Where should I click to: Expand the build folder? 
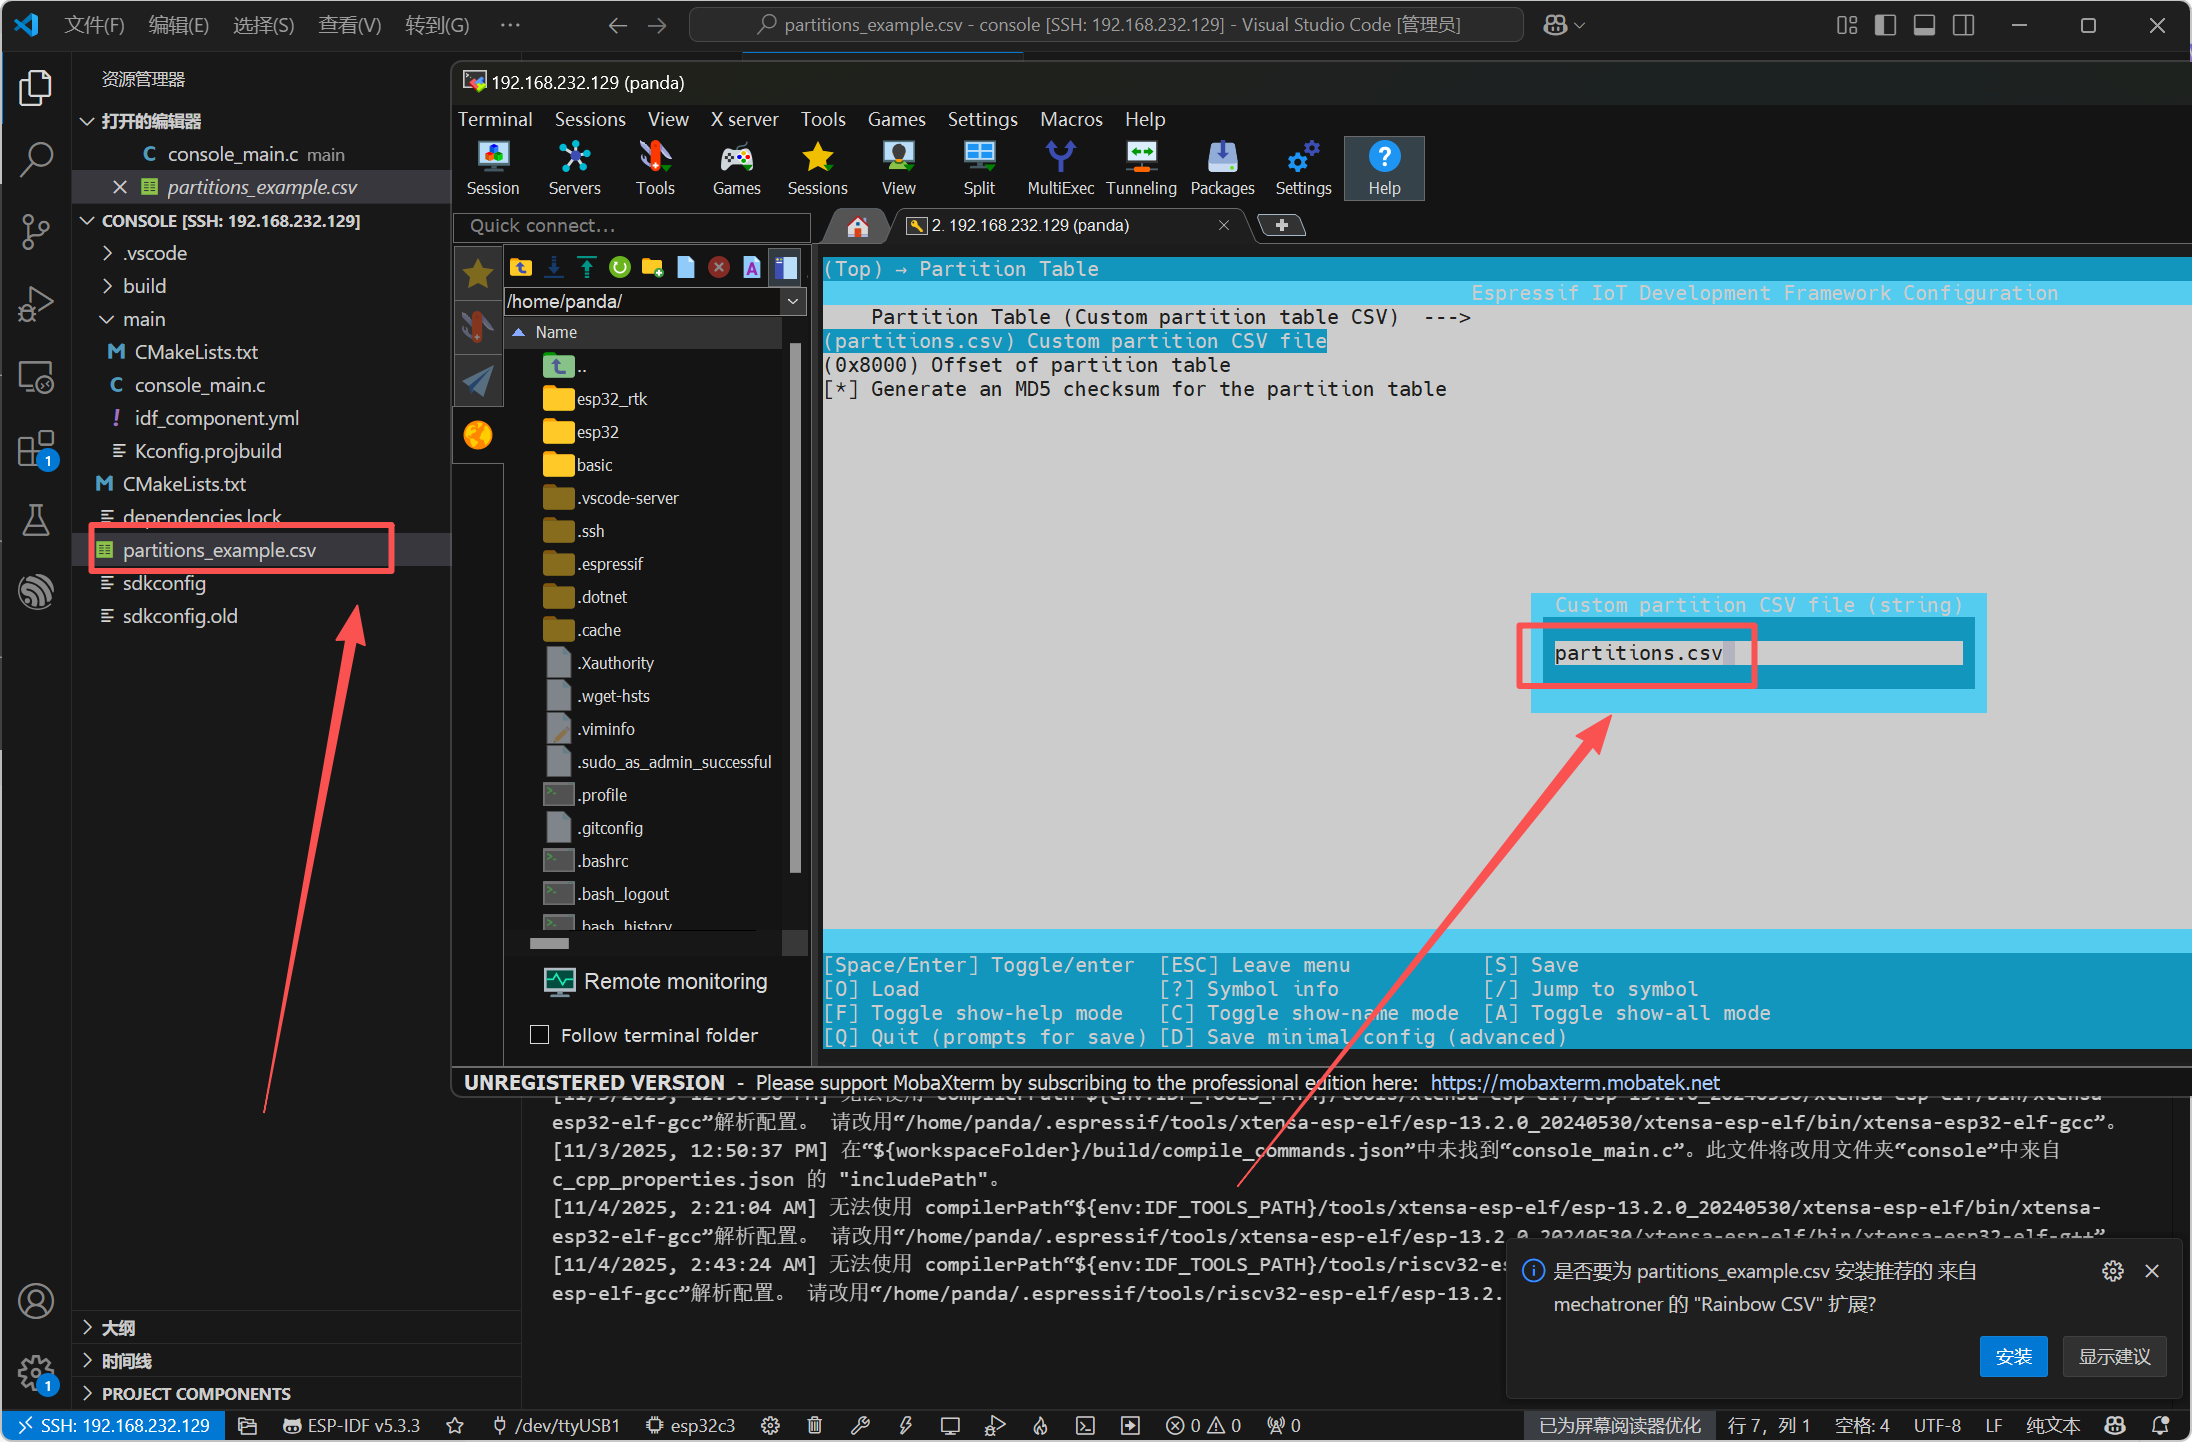click(144, 286)
